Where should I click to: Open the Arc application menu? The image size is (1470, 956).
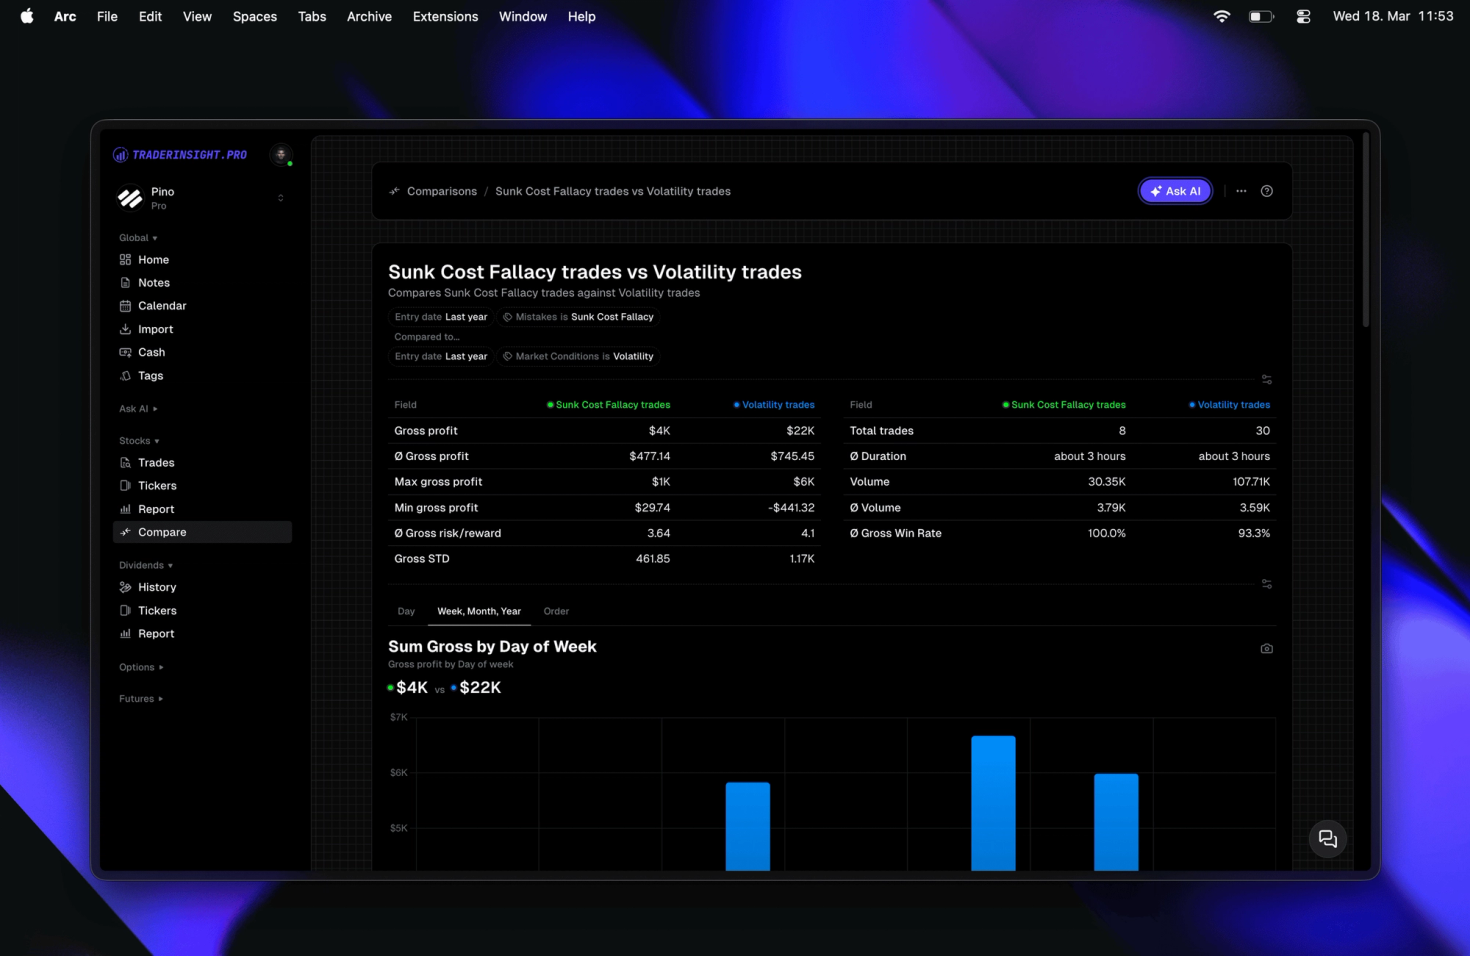pos(65,16)
